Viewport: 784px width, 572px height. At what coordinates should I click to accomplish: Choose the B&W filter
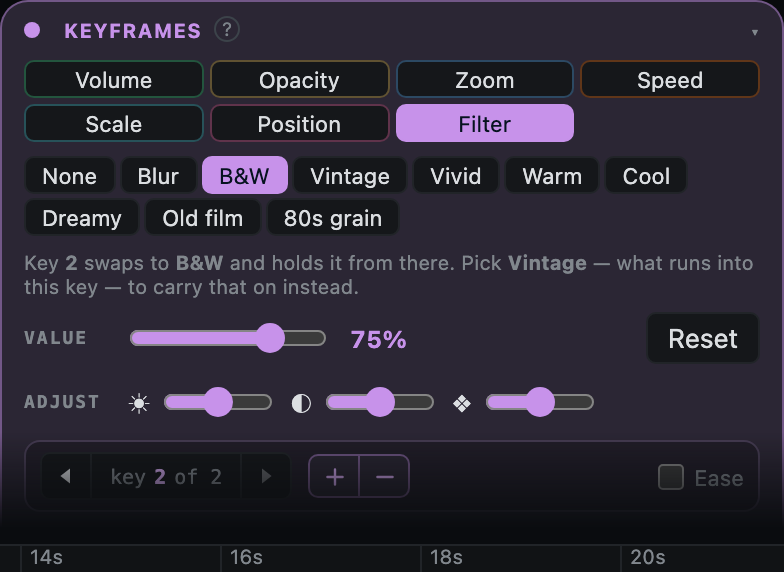pyautogui.click(x=244, y=176)
